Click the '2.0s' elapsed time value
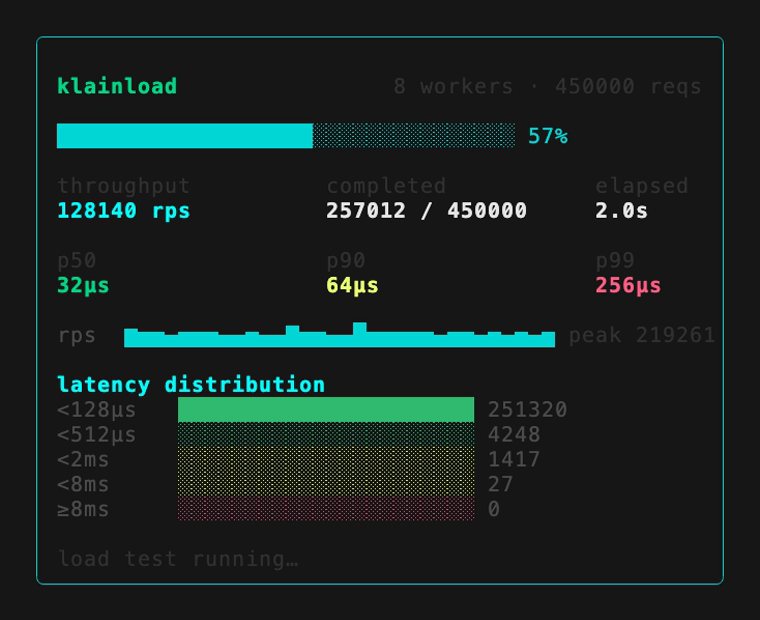 [x=621, y=210]
